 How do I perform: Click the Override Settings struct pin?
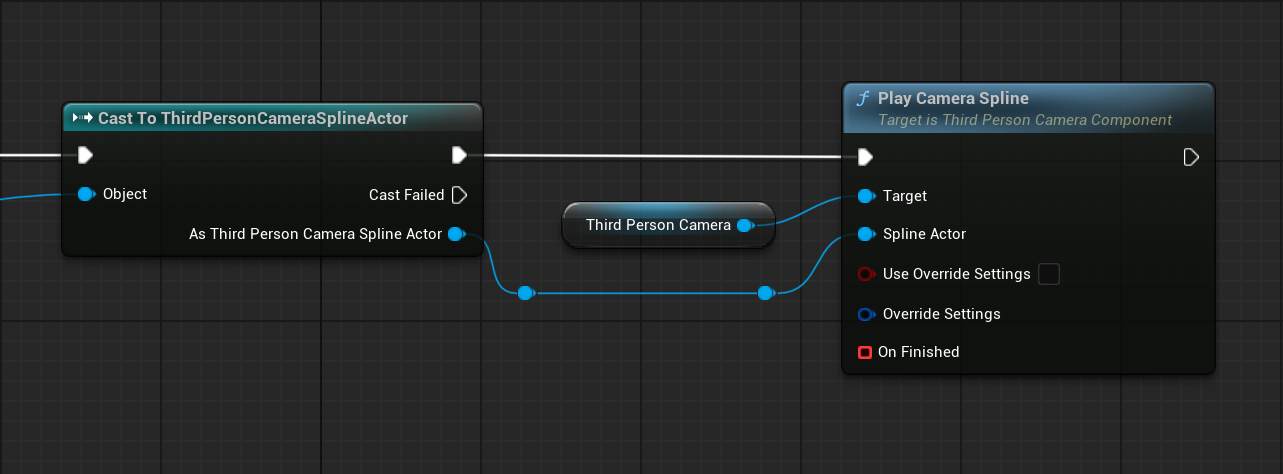click(866, 314)
